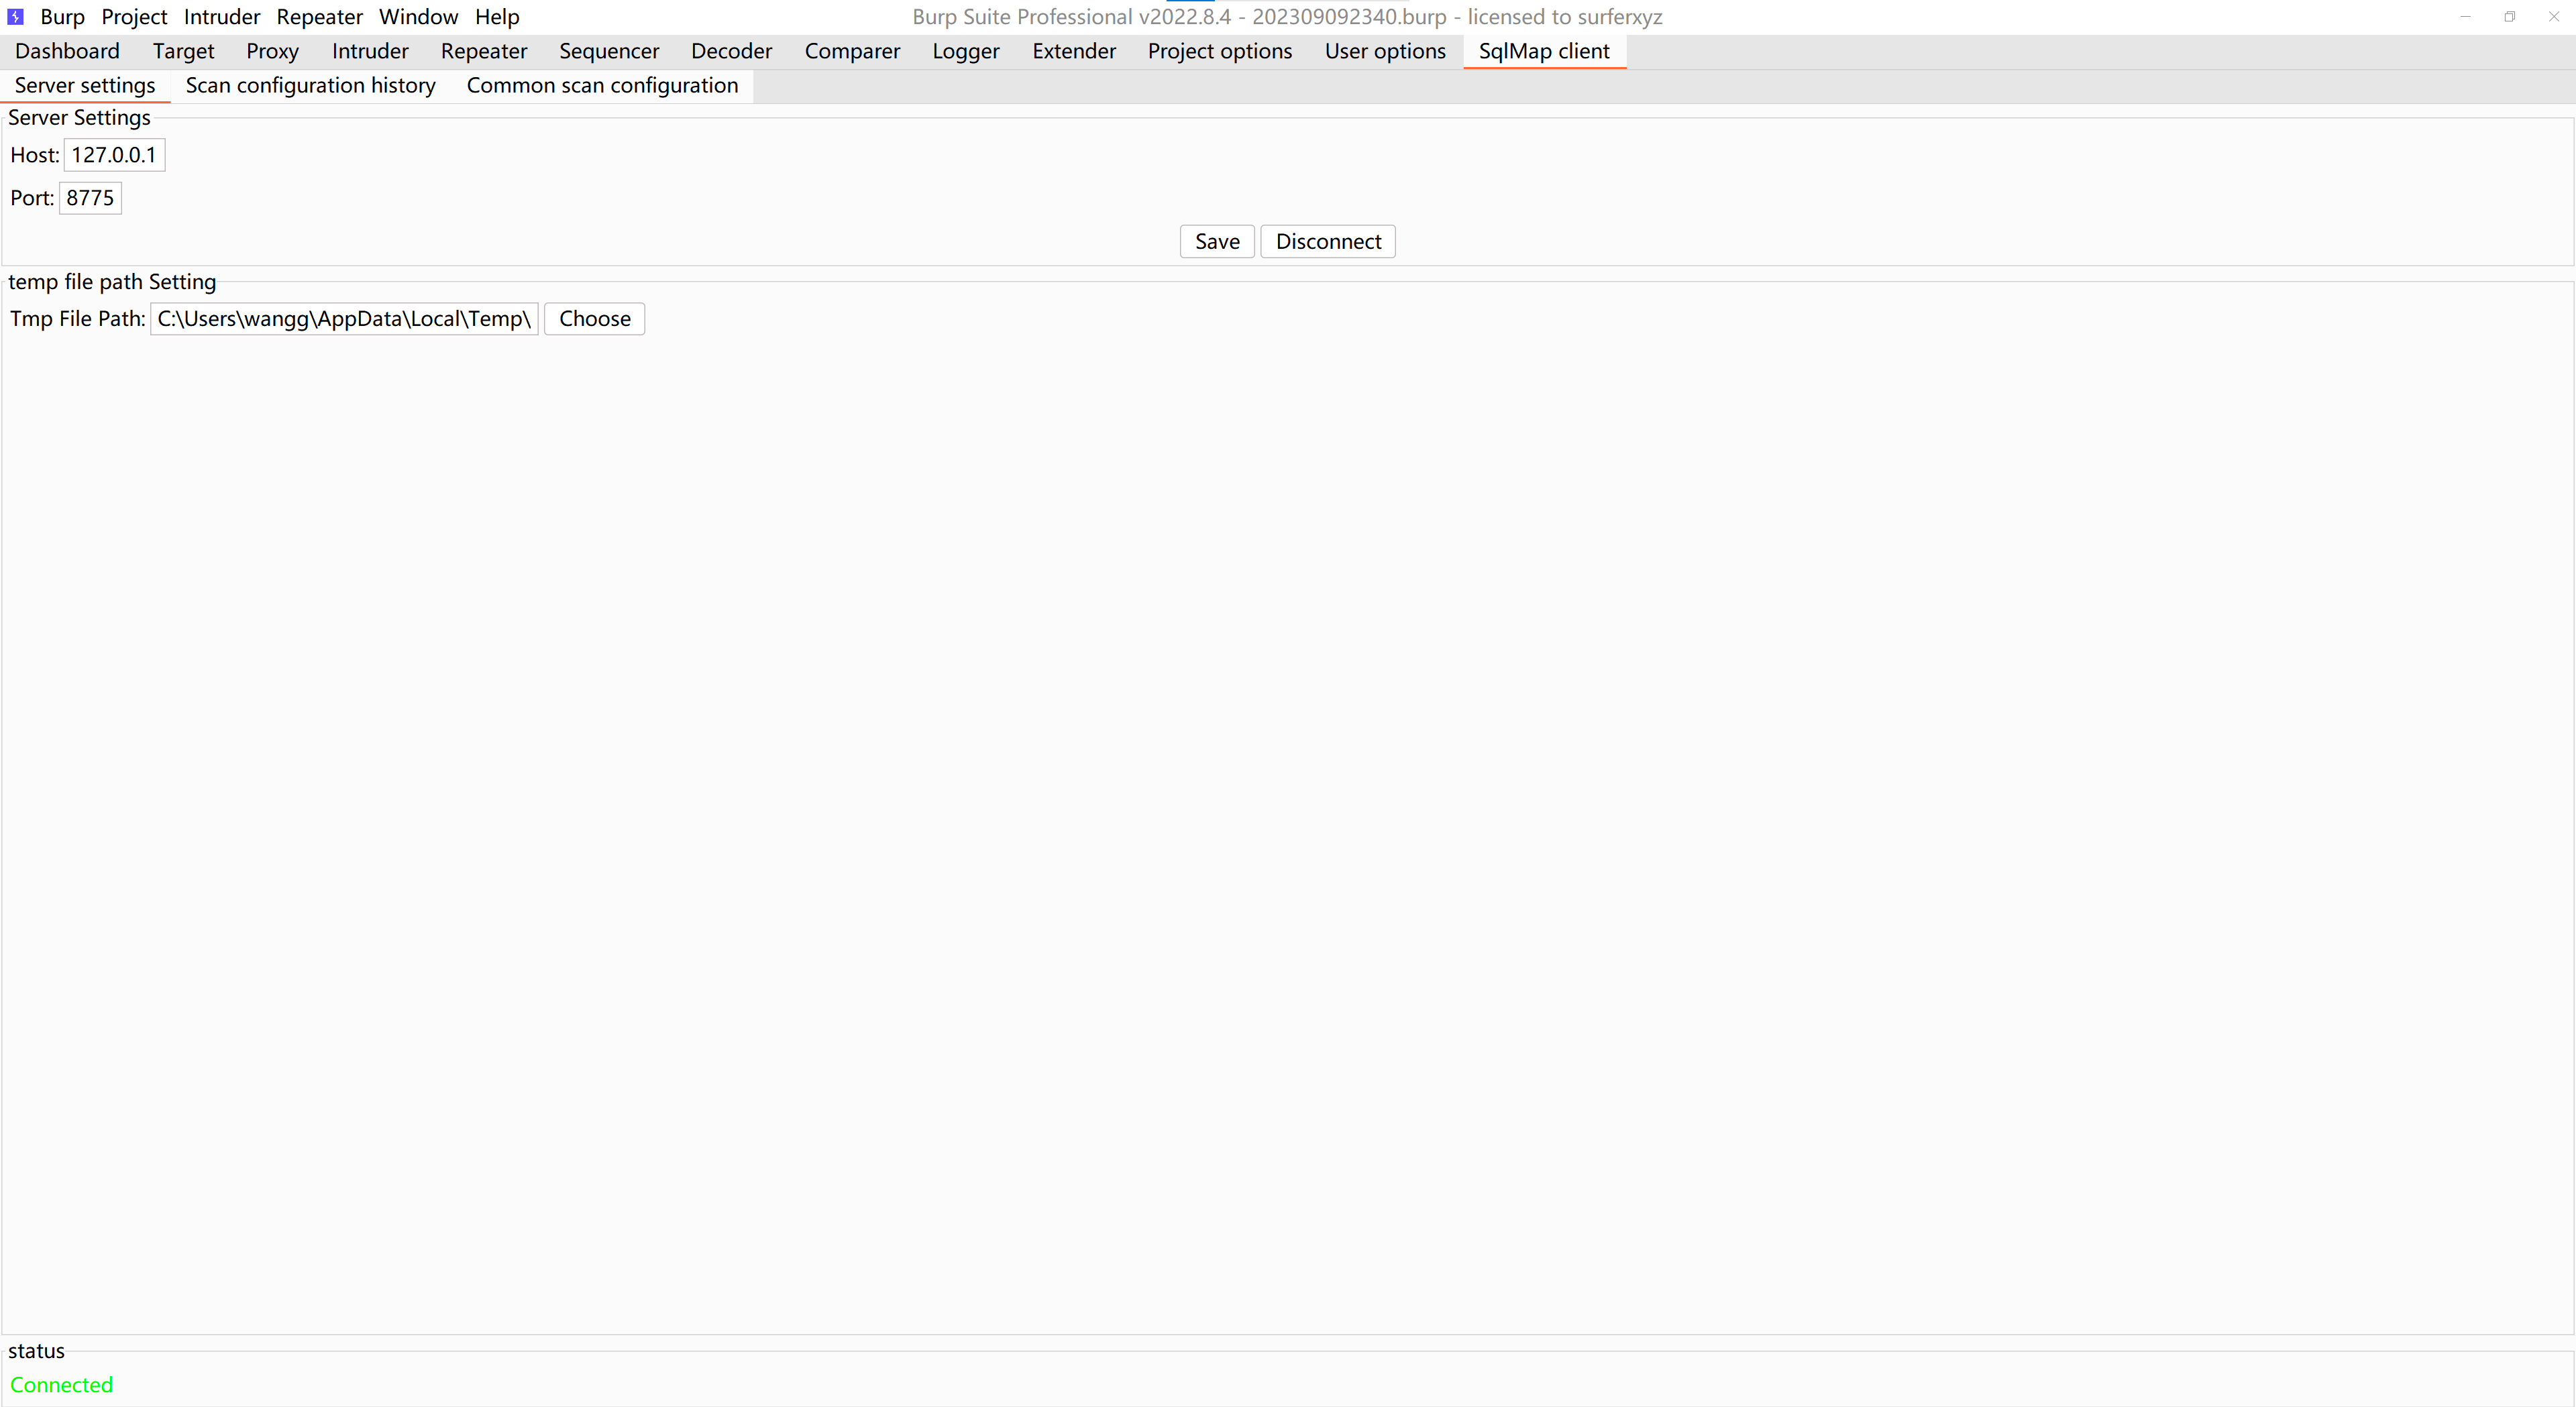Open the Burp menu
This screenshot has width=2576, height=1407.
[x=62, y=17]
